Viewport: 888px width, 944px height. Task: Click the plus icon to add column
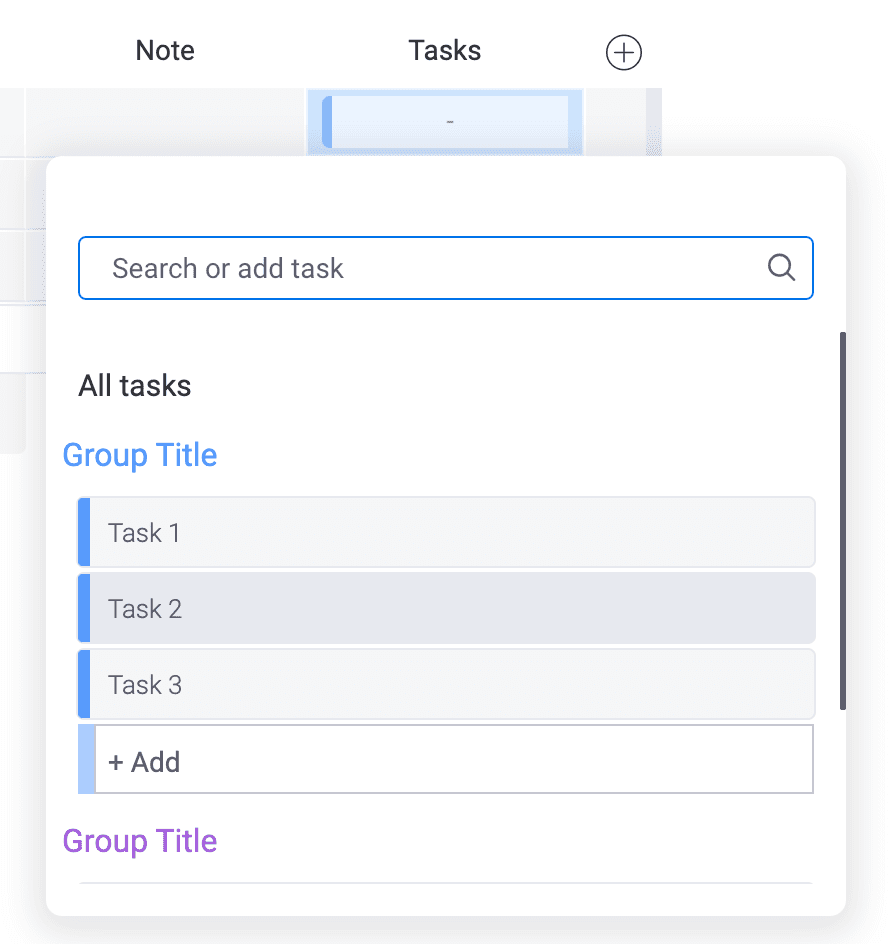(623, 52)
